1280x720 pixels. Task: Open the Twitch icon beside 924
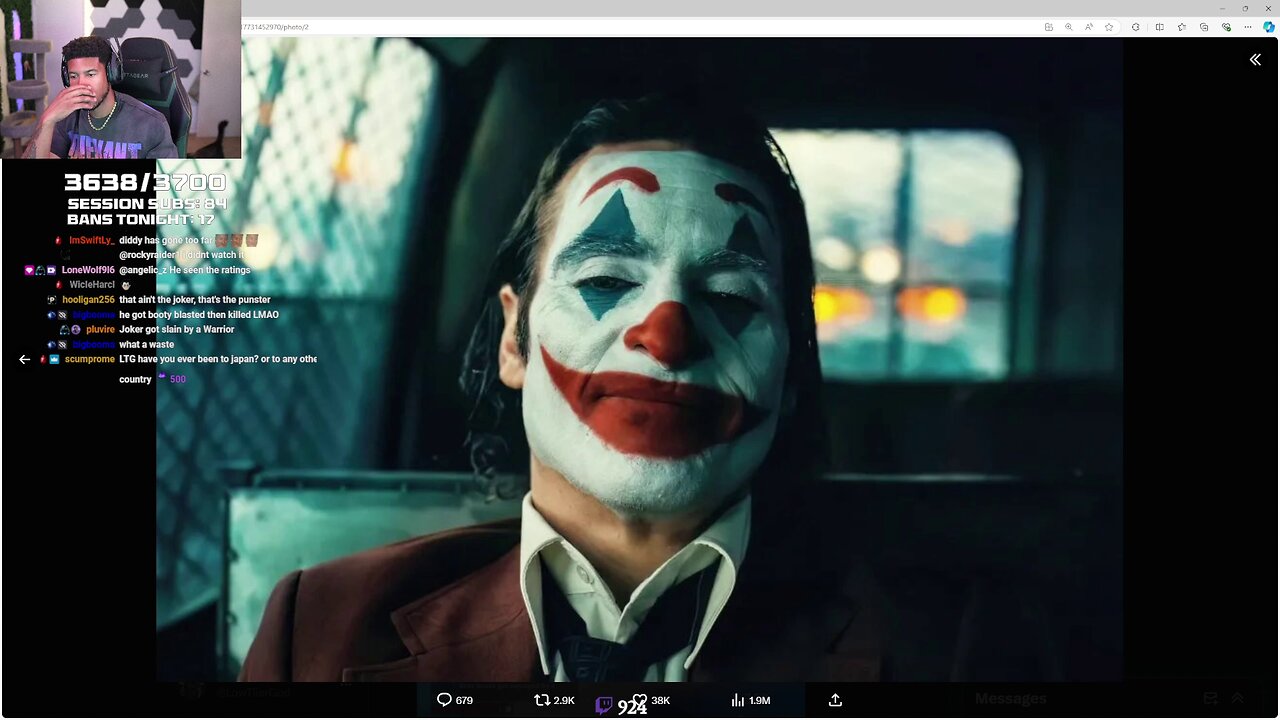(604, 705)
